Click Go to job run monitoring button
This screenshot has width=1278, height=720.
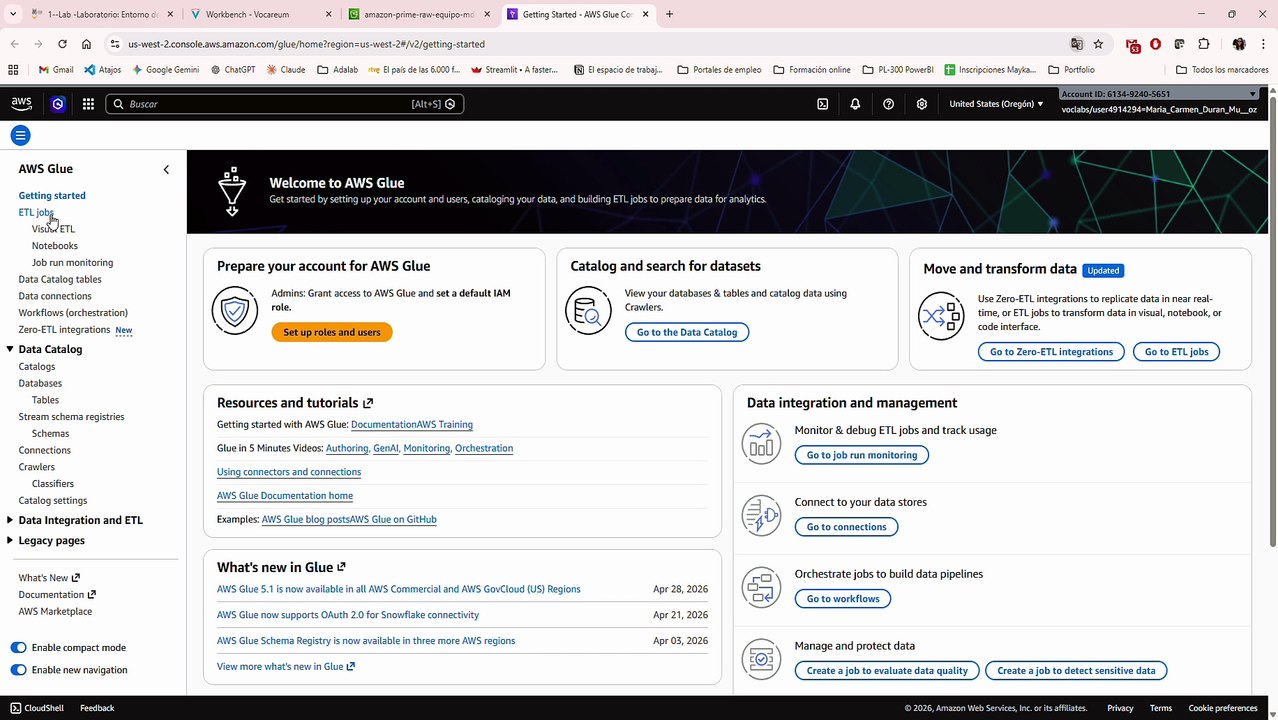click(862, 455)
